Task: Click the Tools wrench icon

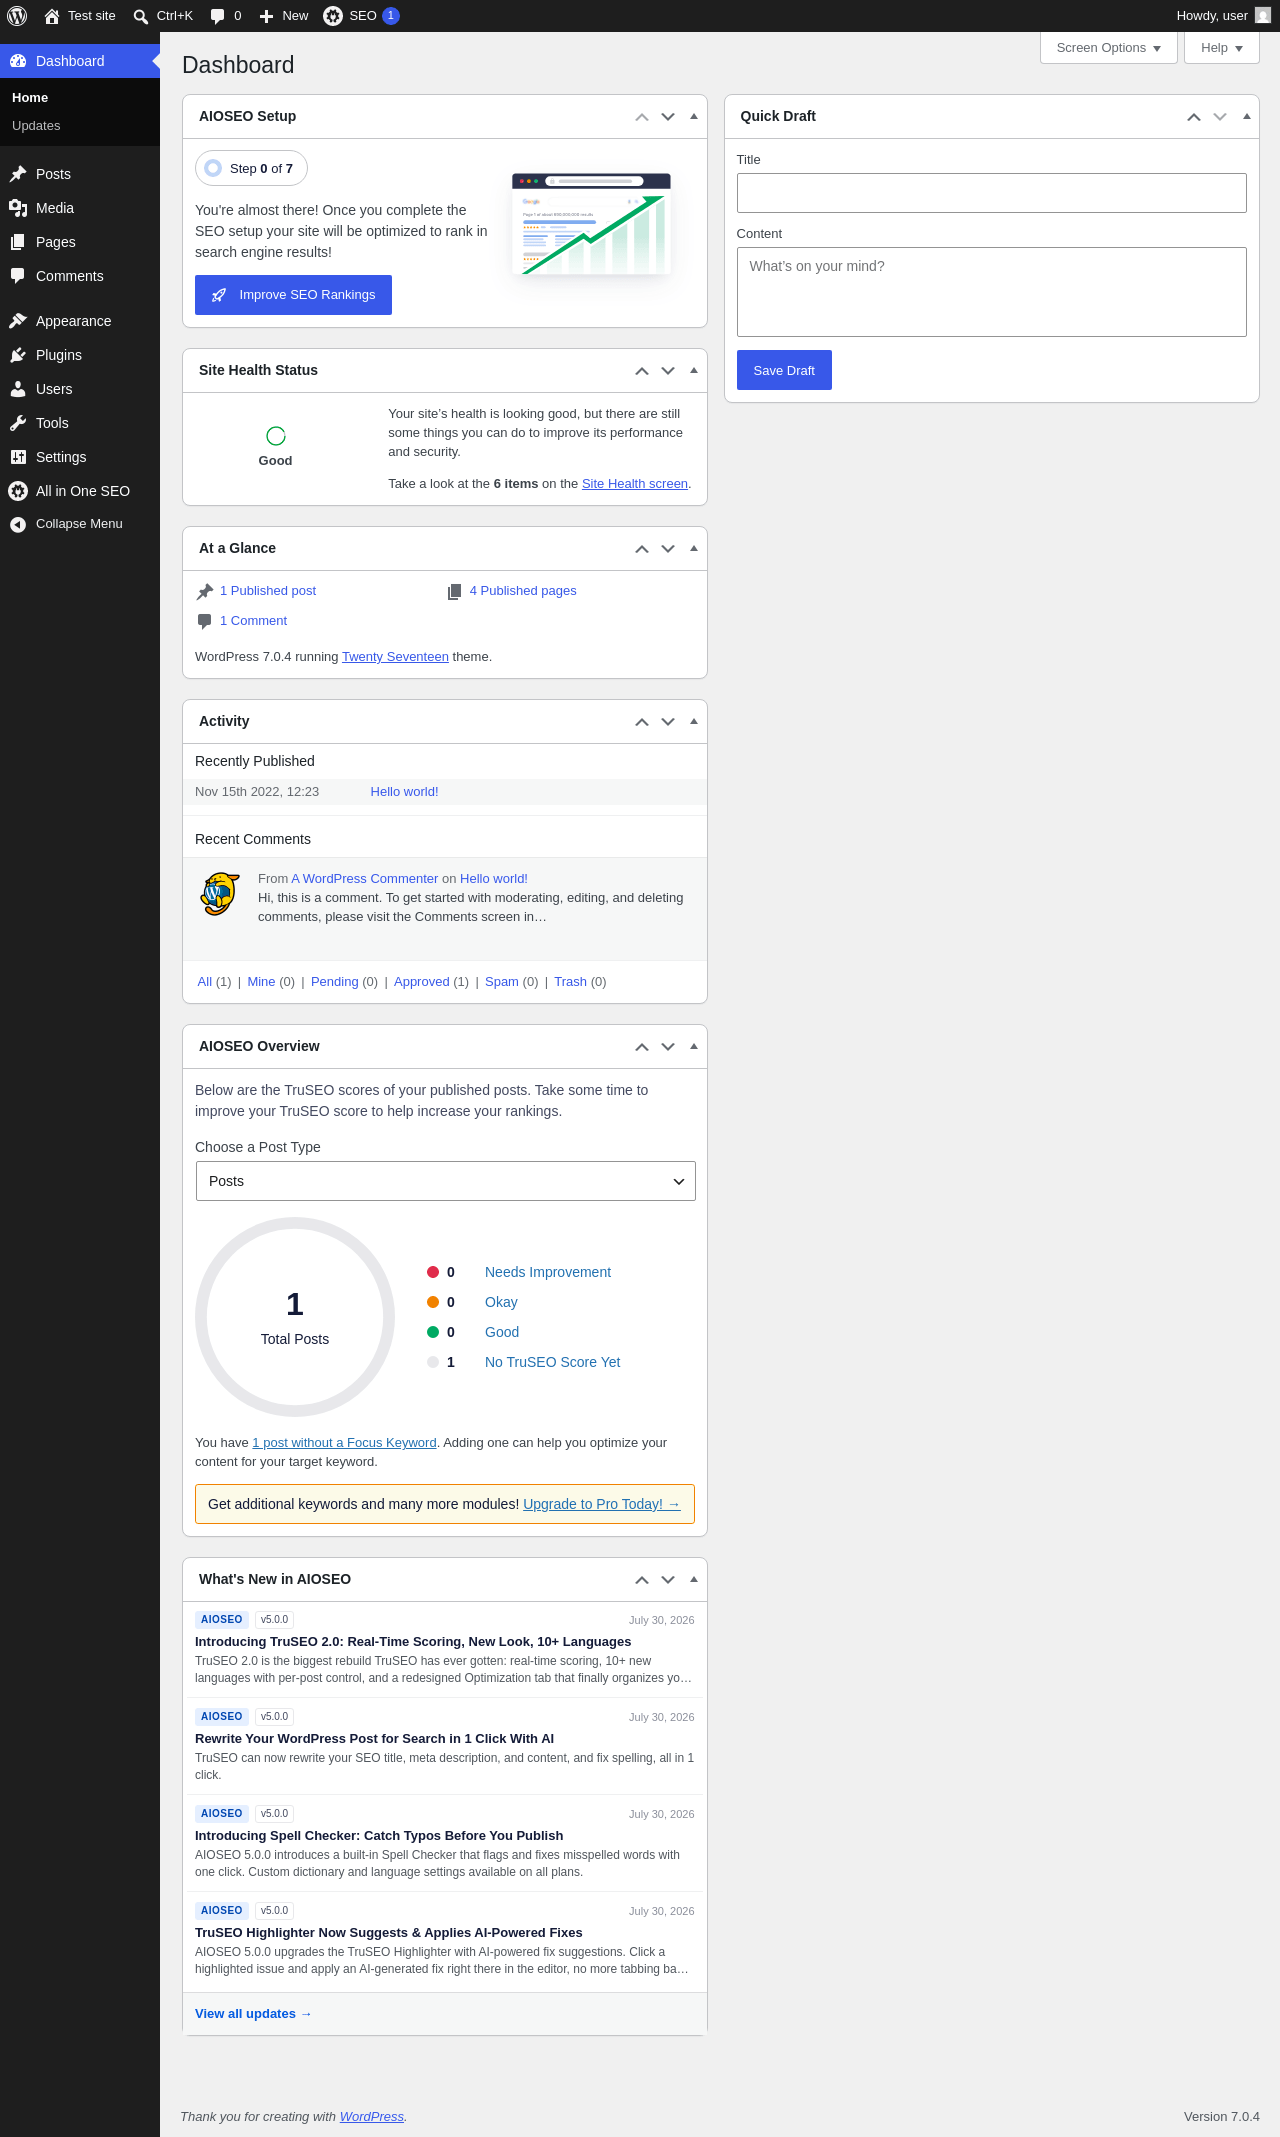Action: [18, 423]
